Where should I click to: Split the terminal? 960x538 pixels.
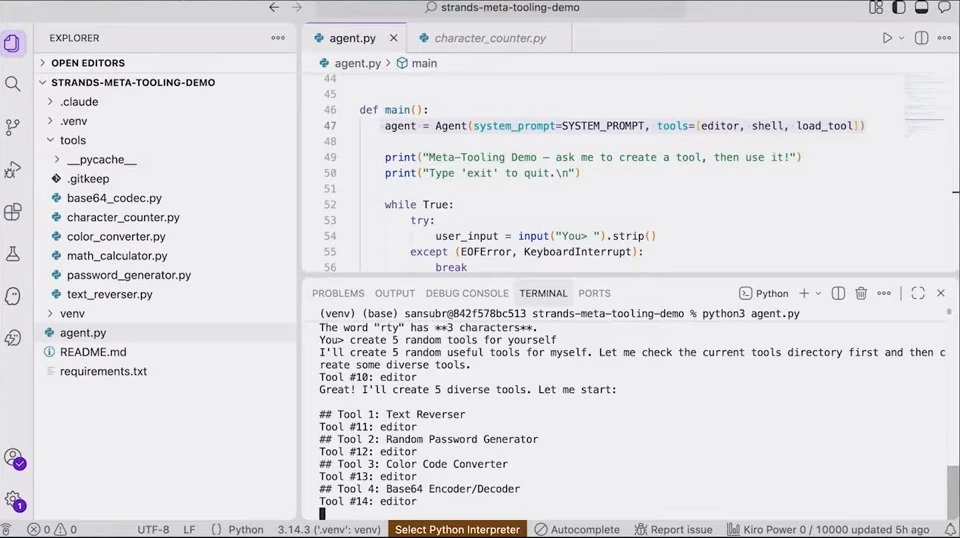tap(838, 293)
